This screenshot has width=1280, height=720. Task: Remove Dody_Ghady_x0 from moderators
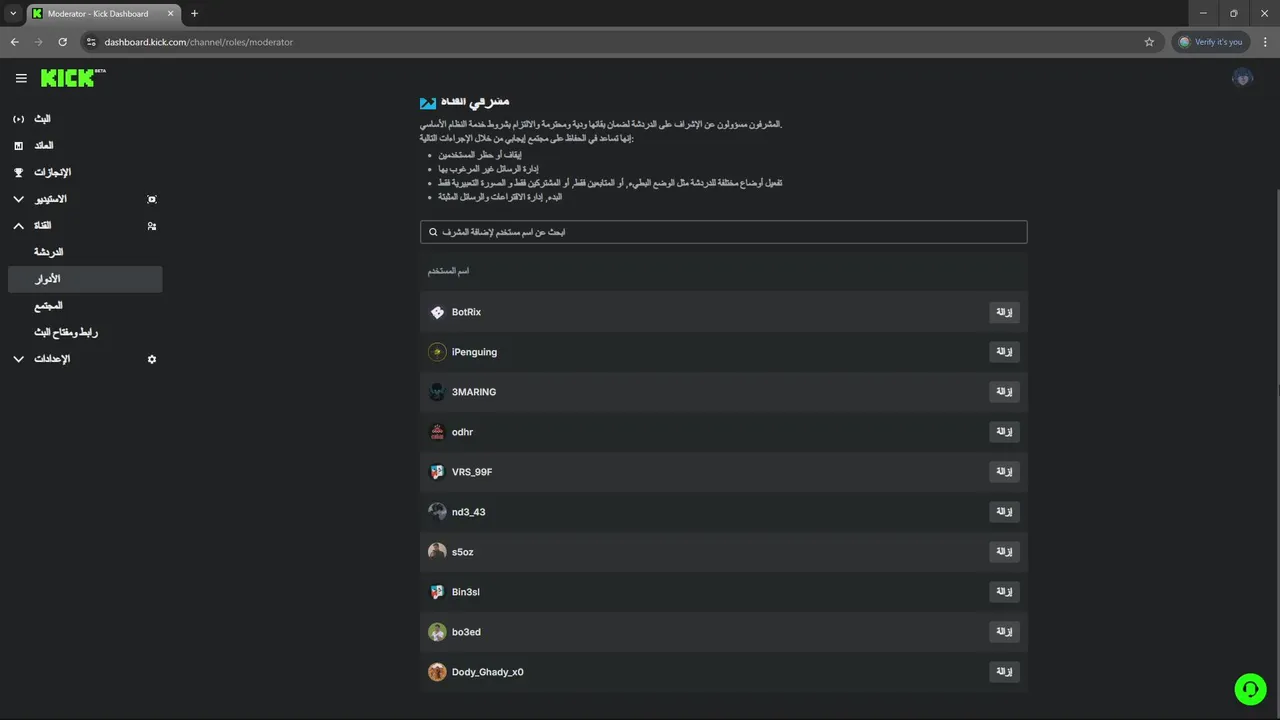pyautogui.click(x=1004, y=672)
